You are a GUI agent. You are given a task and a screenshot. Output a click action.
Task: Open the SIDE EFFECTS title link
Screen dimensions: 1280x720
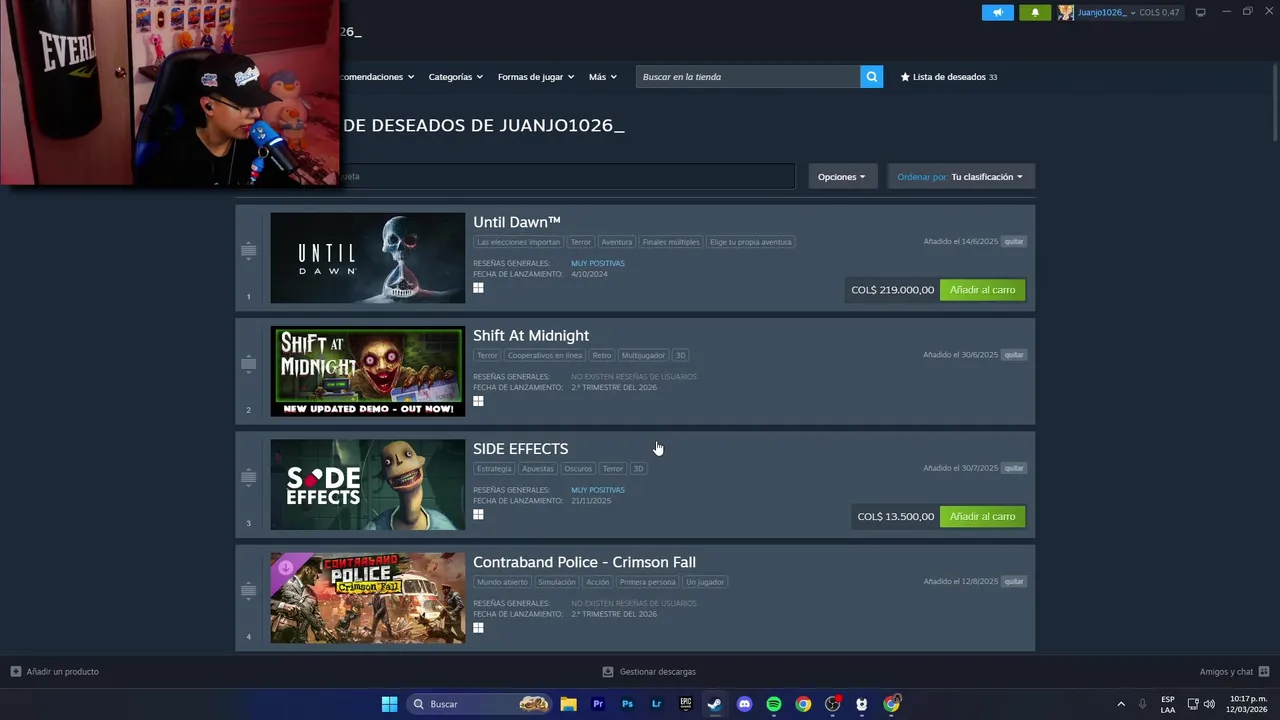click(x=520, y=449)
